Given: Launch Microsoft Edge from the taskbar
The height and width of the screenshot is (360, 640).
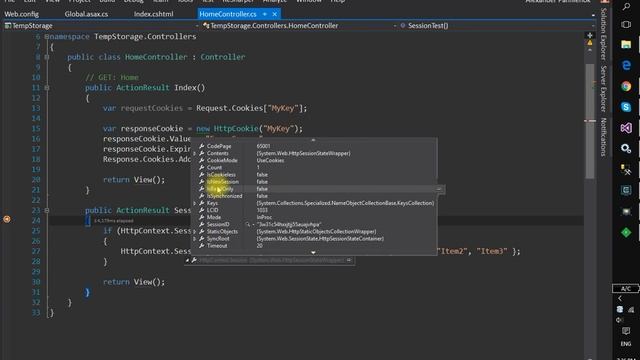Looking at the screenshot, I should [626, 65].
